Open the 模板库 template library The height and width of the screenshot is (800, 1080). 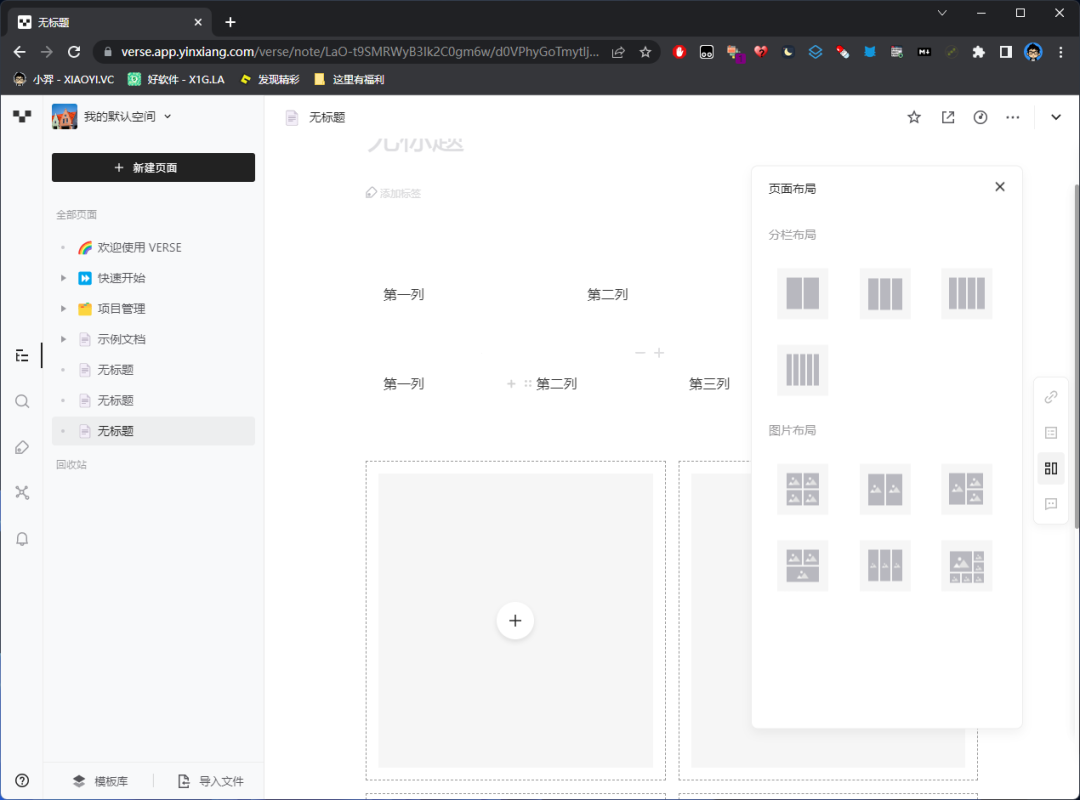[x=103, y=781]
